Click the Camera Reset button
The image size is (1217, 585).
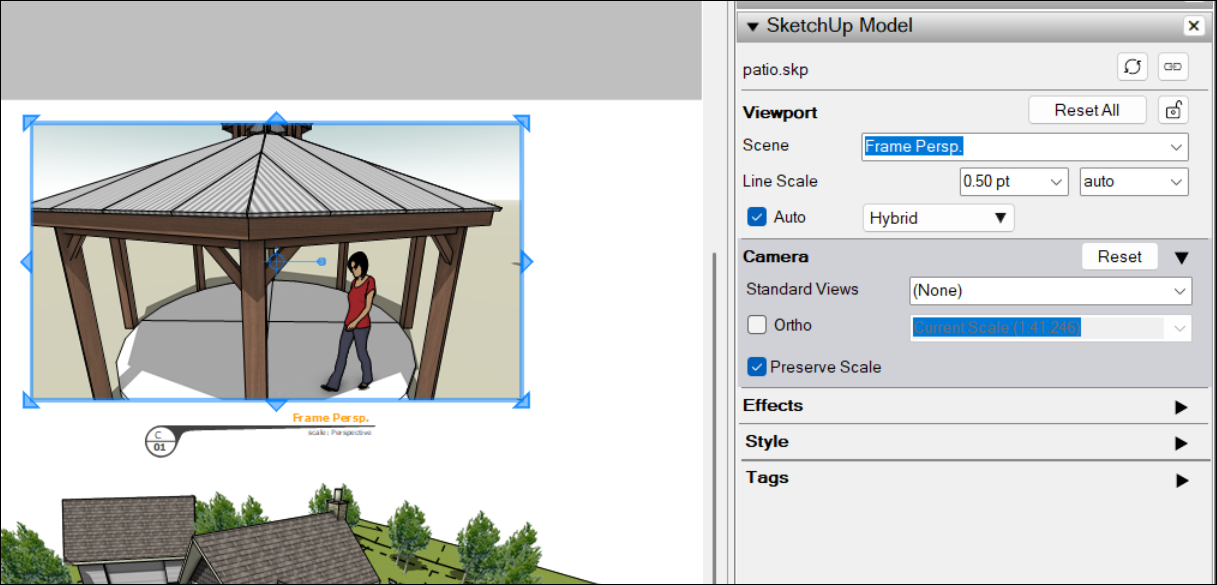coord(1119,256)
